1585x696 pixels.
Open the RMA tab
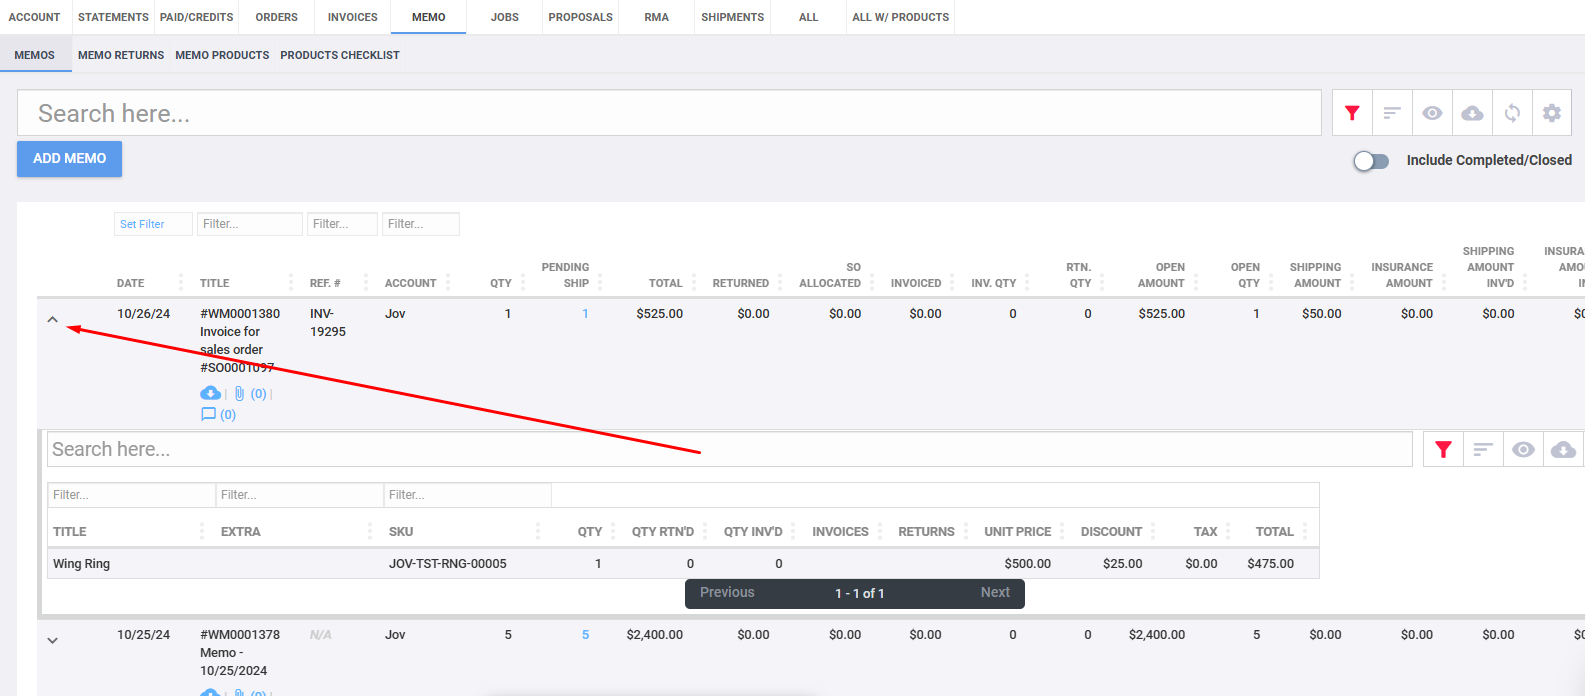point(657,17)
